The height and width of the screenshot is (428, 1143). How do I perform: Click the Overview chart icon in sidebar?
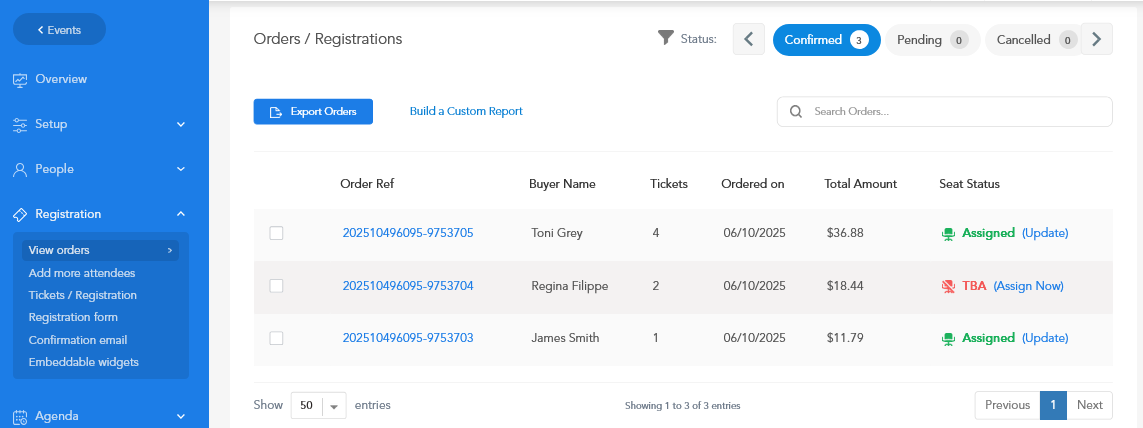[20, 79]
